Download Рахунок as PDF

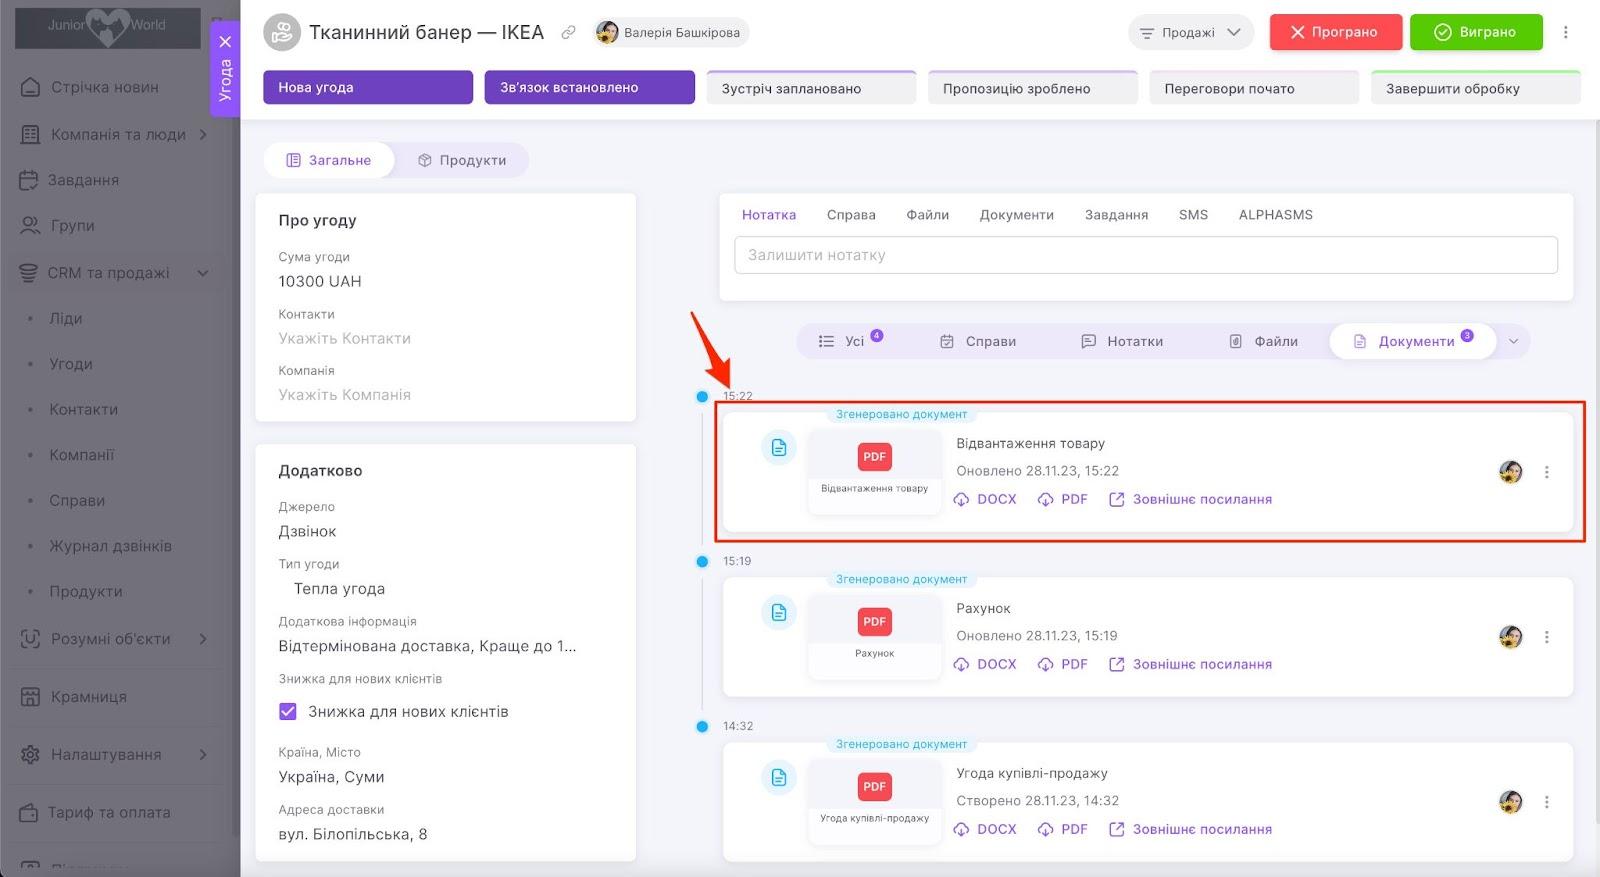point(1062,664)
